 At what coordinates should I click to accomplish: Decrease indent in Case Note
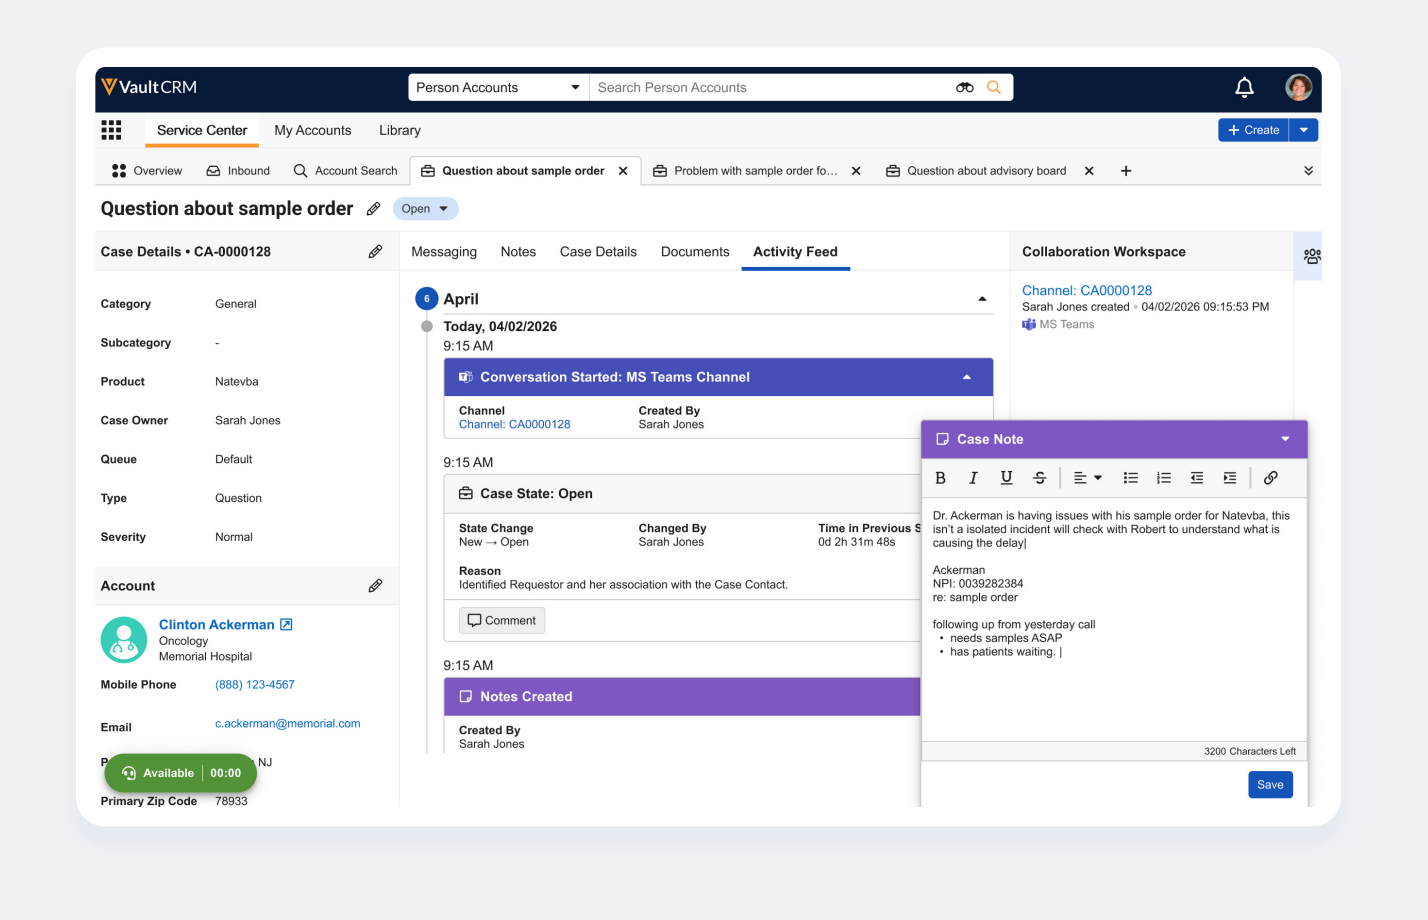[1197, 478]
